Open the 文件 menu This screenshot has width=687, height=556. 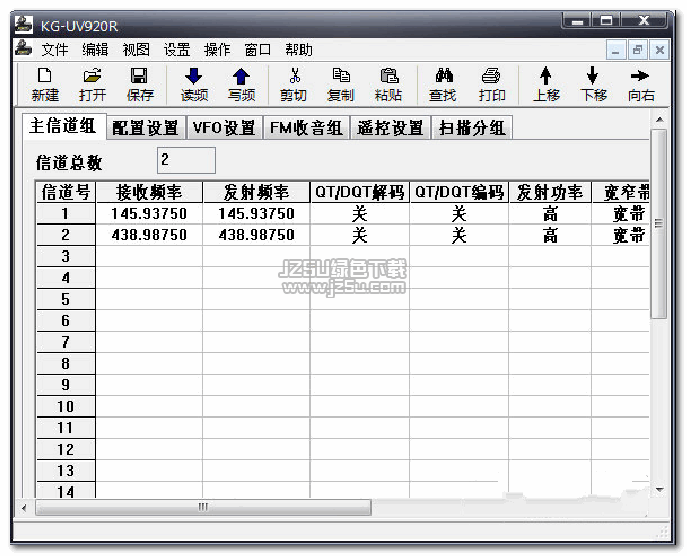[x=55, y=50]
